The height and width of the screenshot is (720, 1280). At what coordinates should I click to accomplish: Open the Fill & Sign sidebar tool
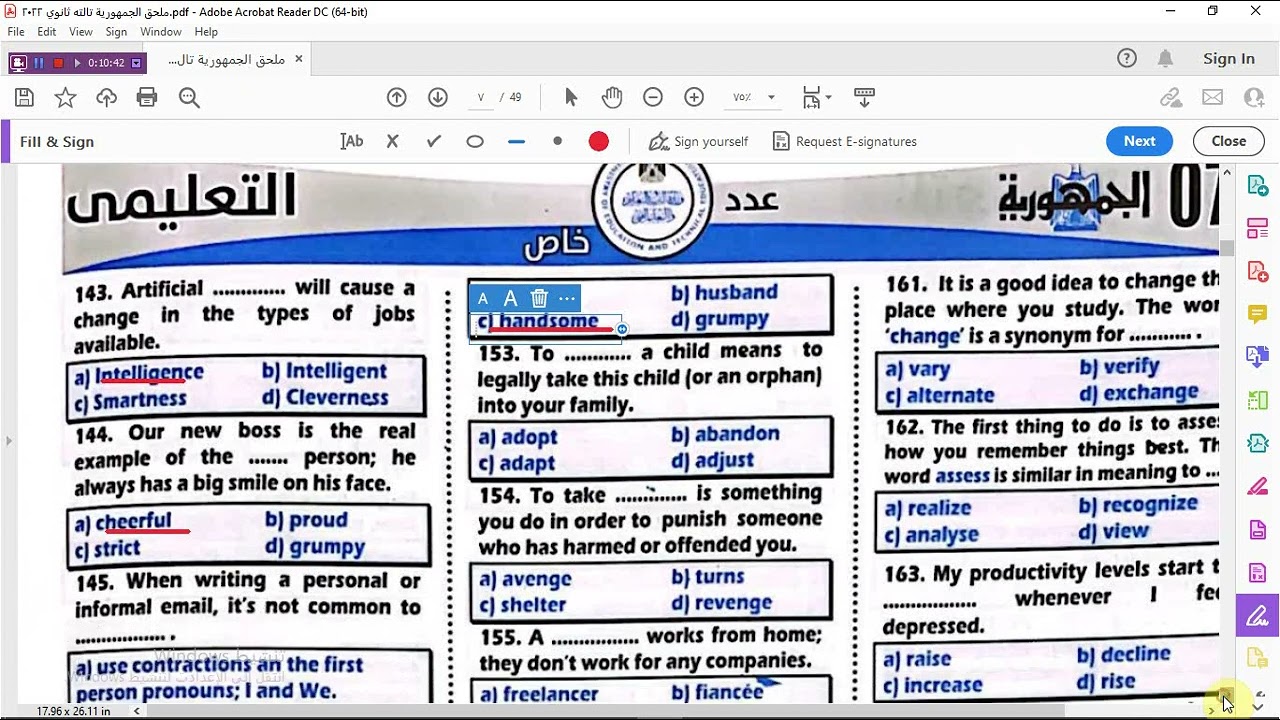[1258, 615]
